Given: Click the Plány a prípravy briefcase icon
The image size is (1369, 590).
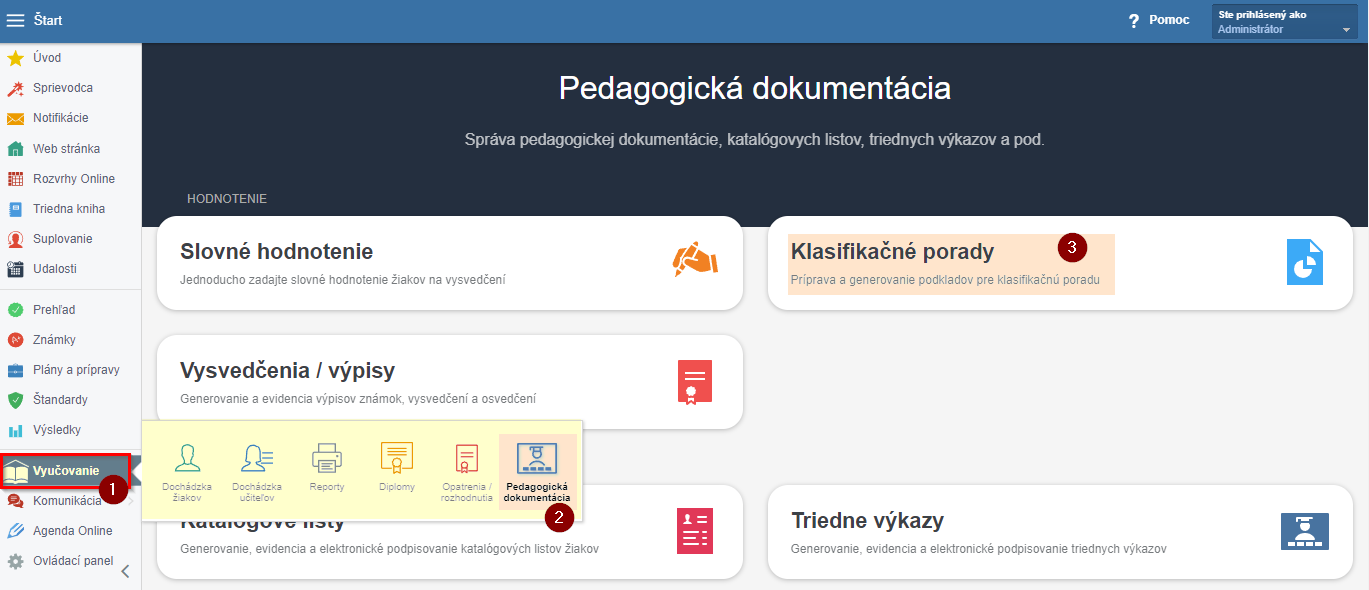Looking at the screenshot, I should click(15, 370).
